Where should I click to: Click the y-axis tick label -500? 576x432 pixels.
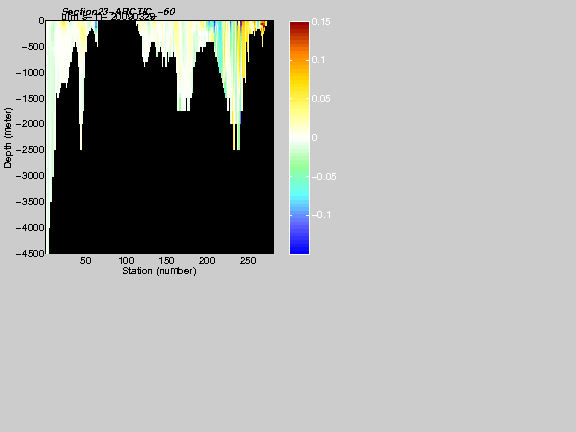[x=33, y=47]
